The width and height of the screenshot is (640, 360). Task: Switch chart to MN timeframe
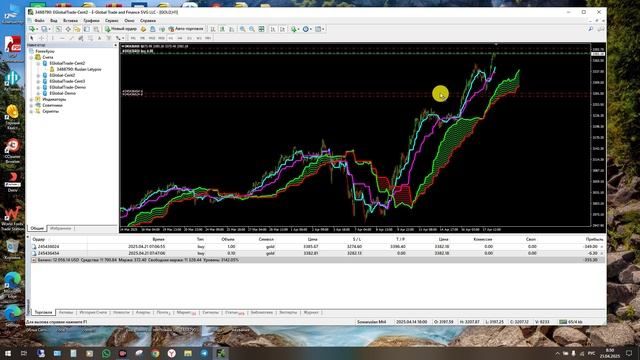pos(208,38)
